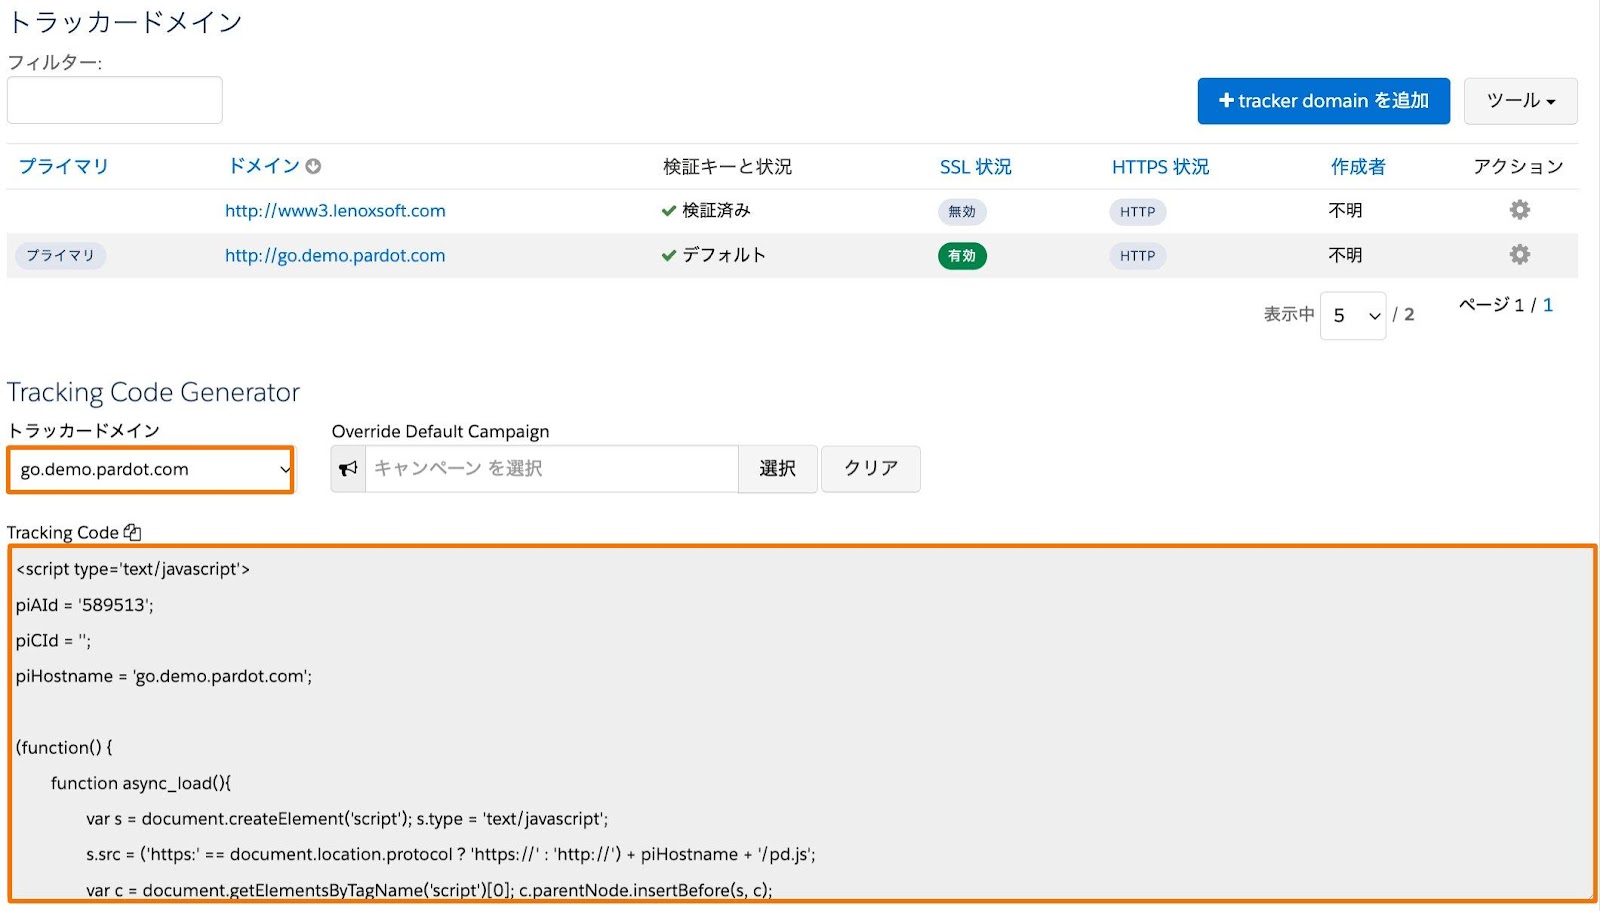Sort by SSL 状況 column header
This screenshot has width=1600, height=911.
click(x=975, y=167)
